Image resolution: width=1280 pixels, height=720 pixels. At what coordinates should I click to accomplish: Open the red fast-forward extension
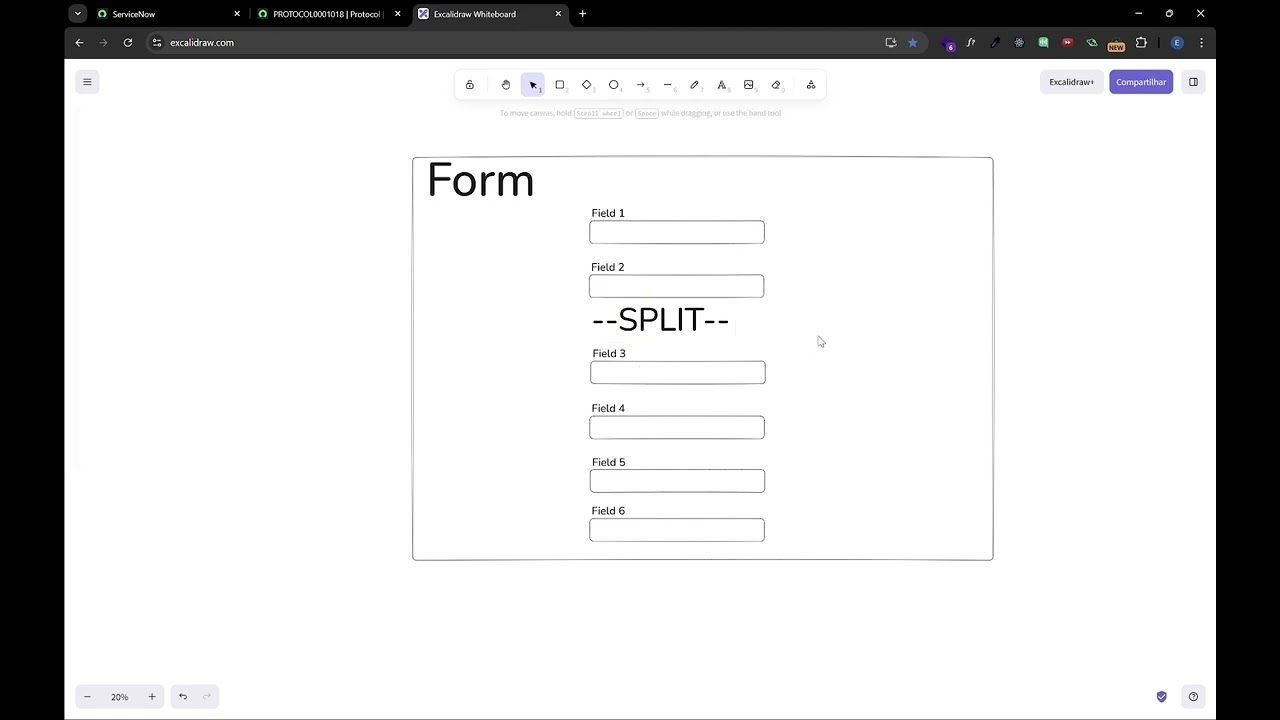1067,43
